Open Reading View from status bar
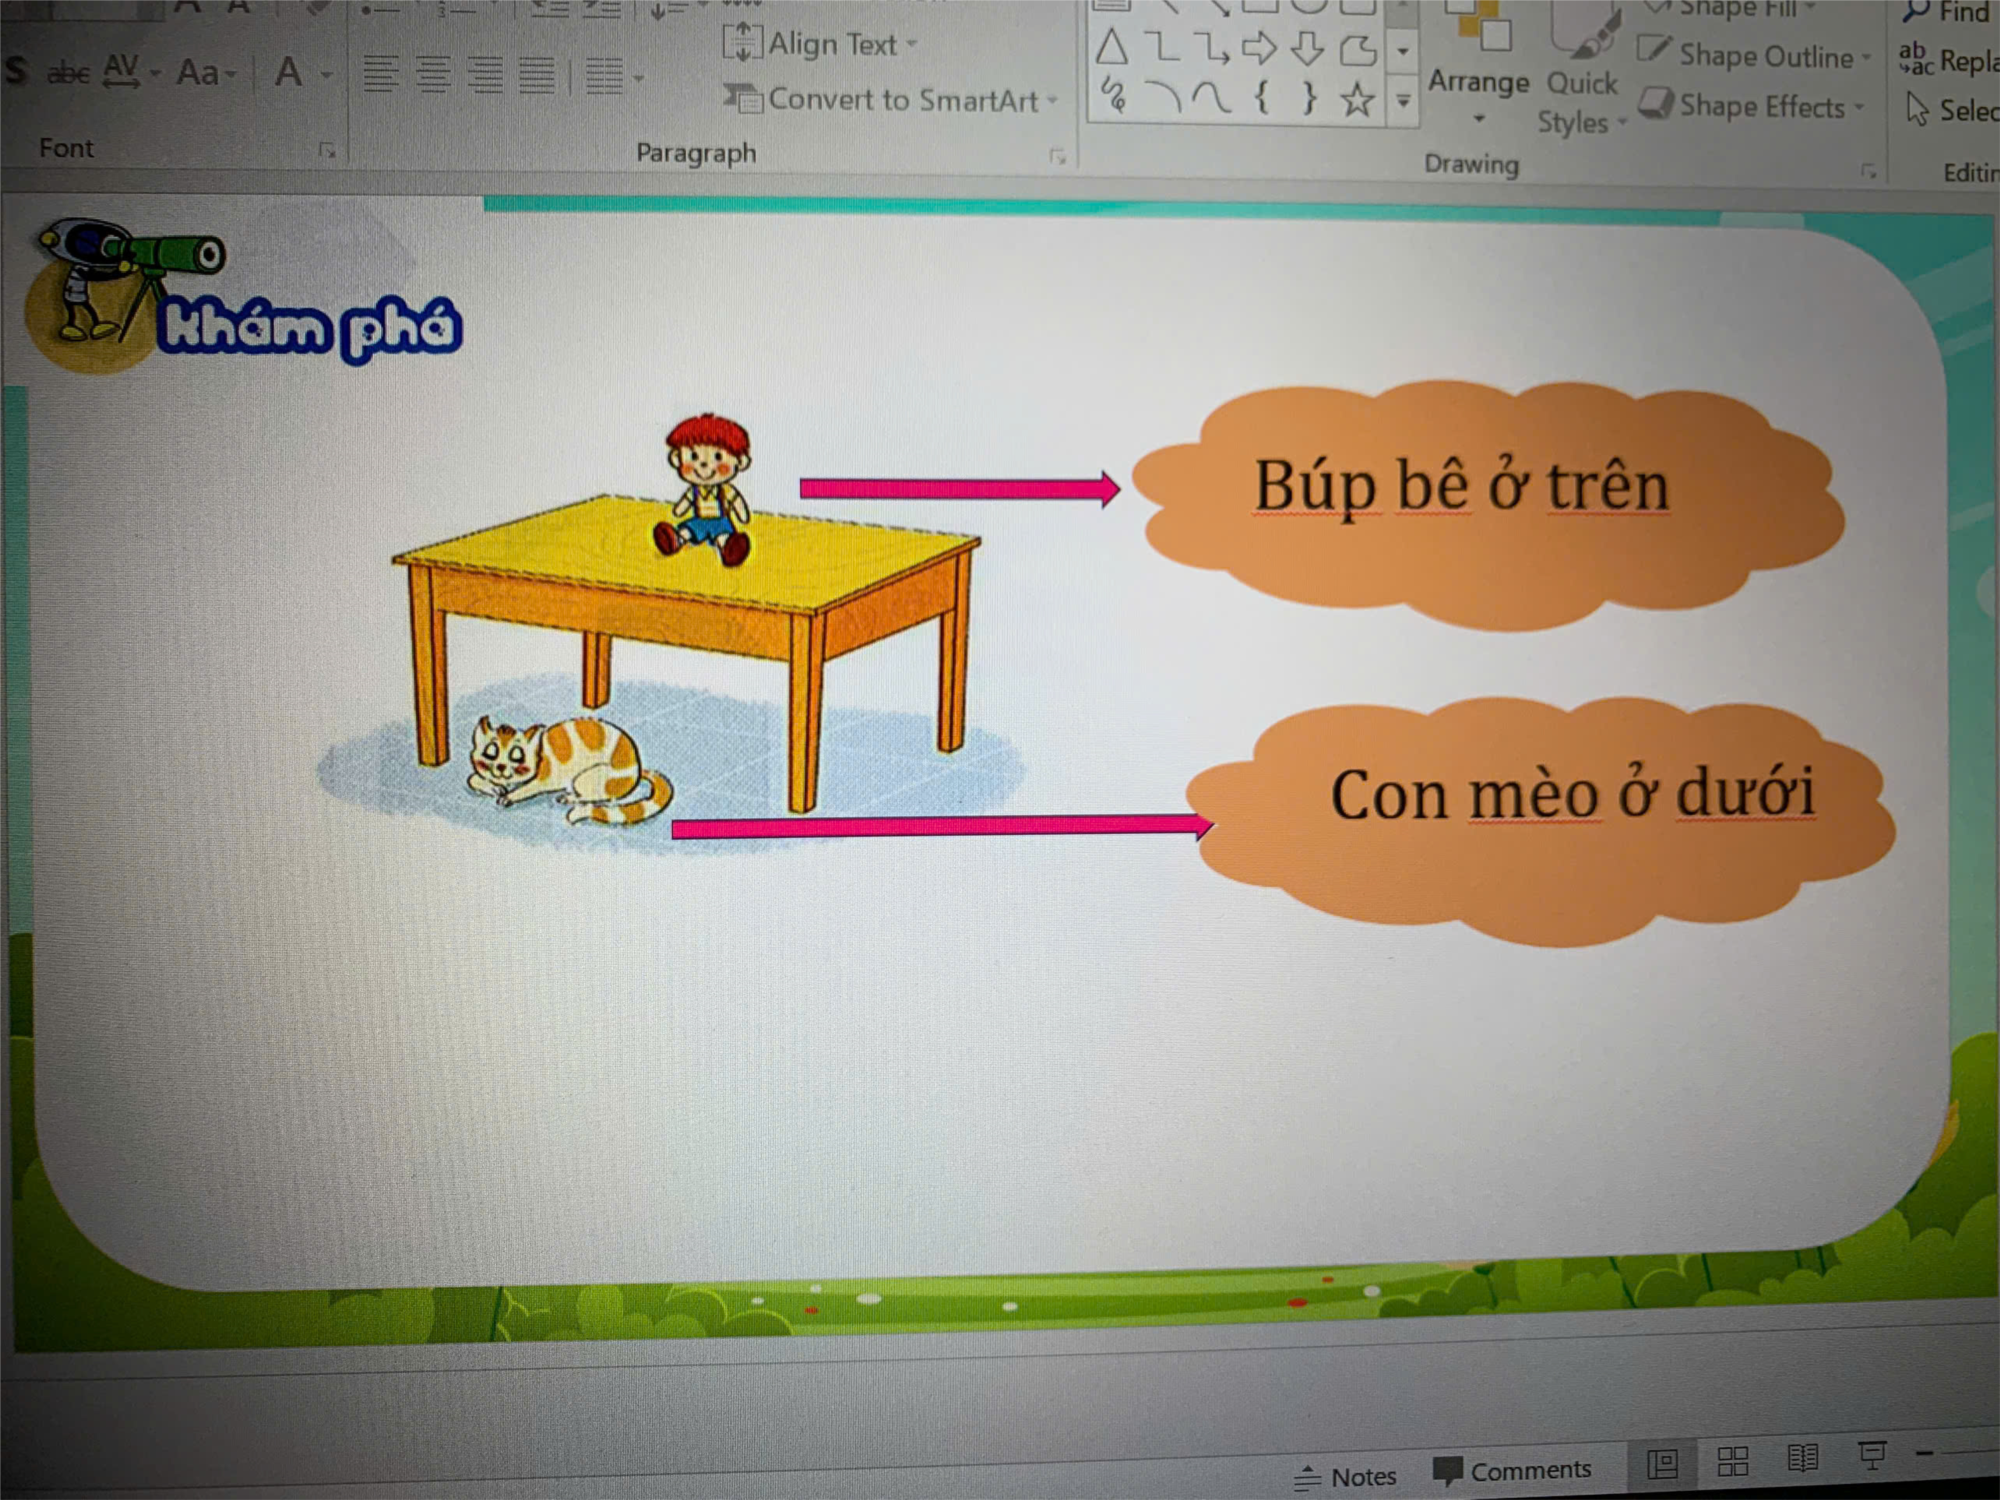The height and width of the screenshot is (1500, 2000). click(1802, 1458)
